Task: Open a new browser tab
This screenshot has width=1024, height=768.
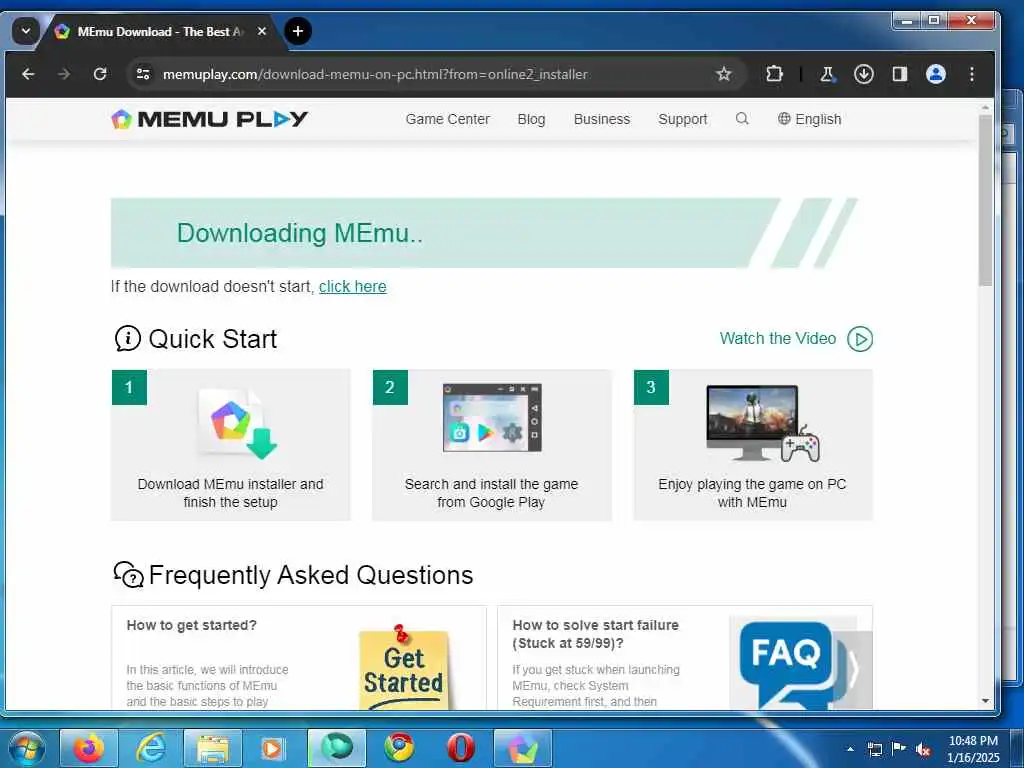Action: 298,31
